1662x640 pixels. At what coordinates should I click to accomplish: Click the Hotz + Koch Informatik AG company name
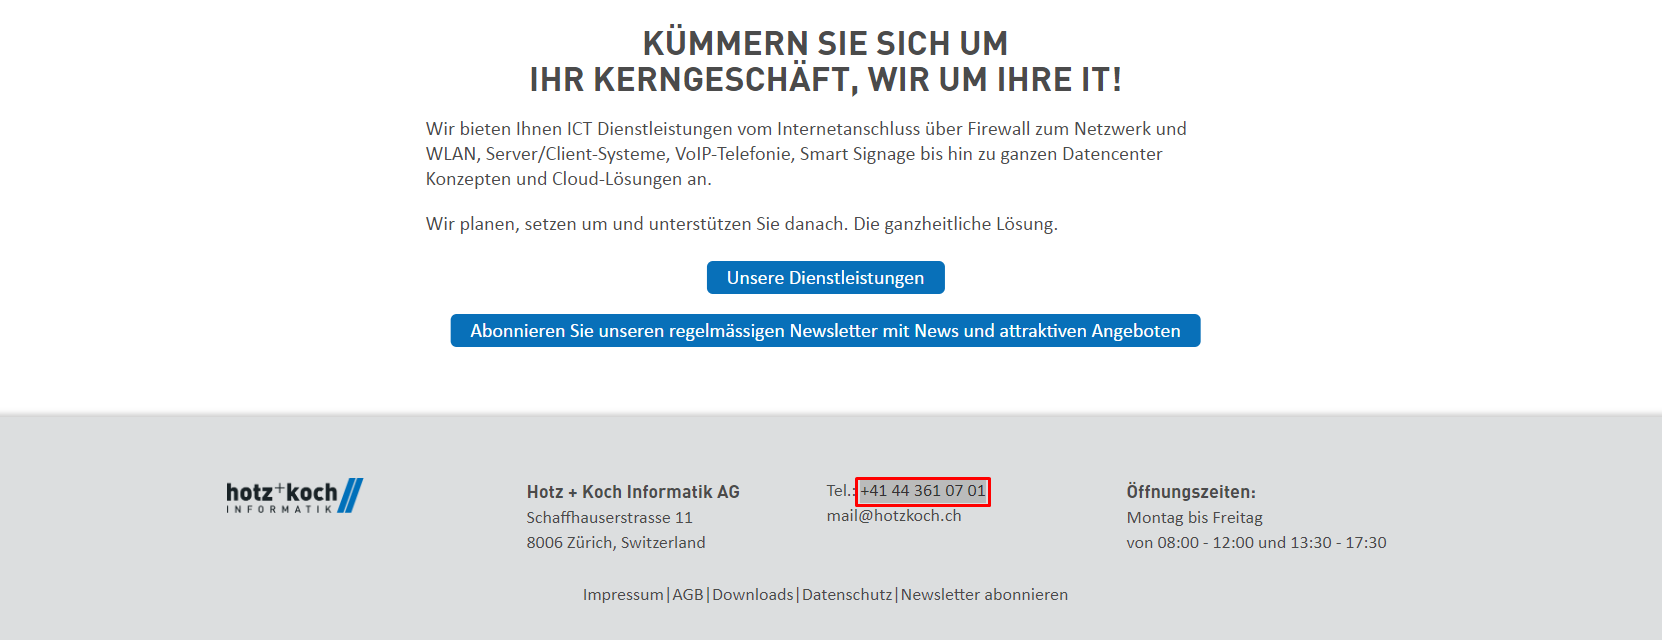coord(633,492)
